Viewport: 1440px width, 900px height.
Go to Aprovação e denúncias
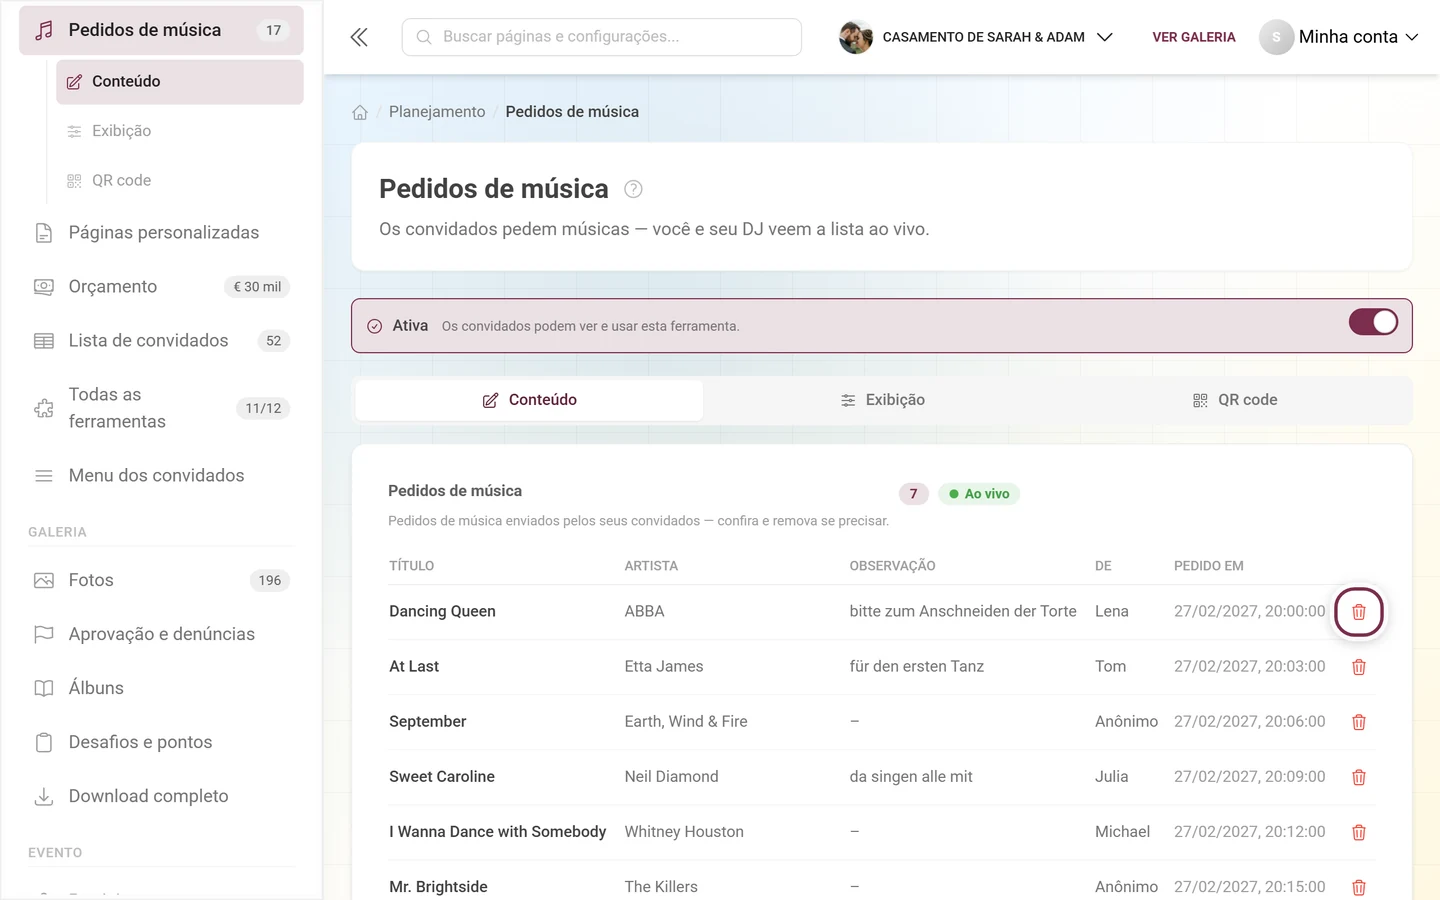click(161, 634)
